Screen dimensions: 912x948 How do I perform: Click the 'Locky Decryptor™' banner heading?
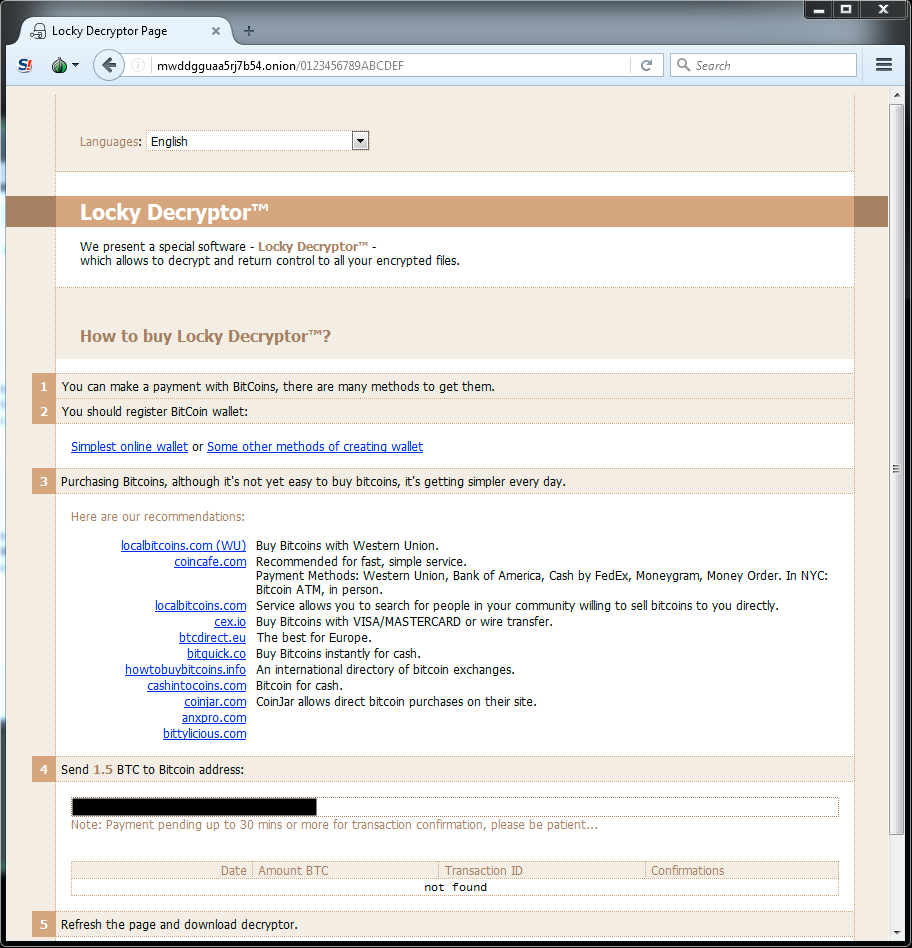tap(174, 212)
